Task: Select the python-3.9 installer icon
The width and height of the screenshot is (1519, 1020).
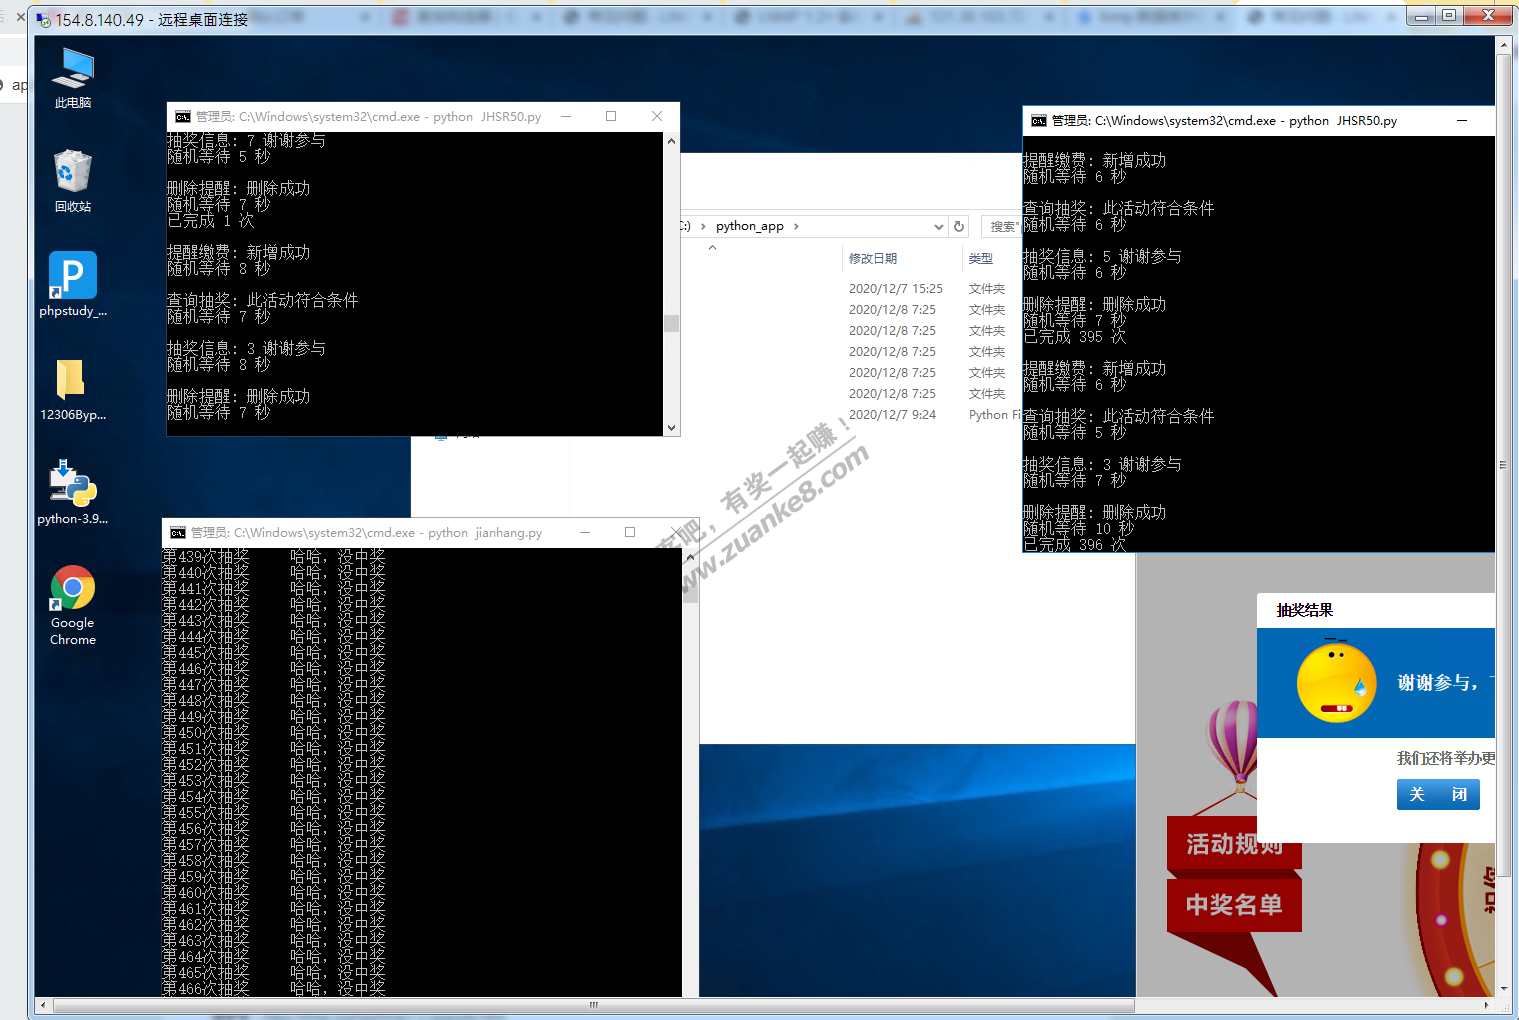Action: tap(73, 492)
